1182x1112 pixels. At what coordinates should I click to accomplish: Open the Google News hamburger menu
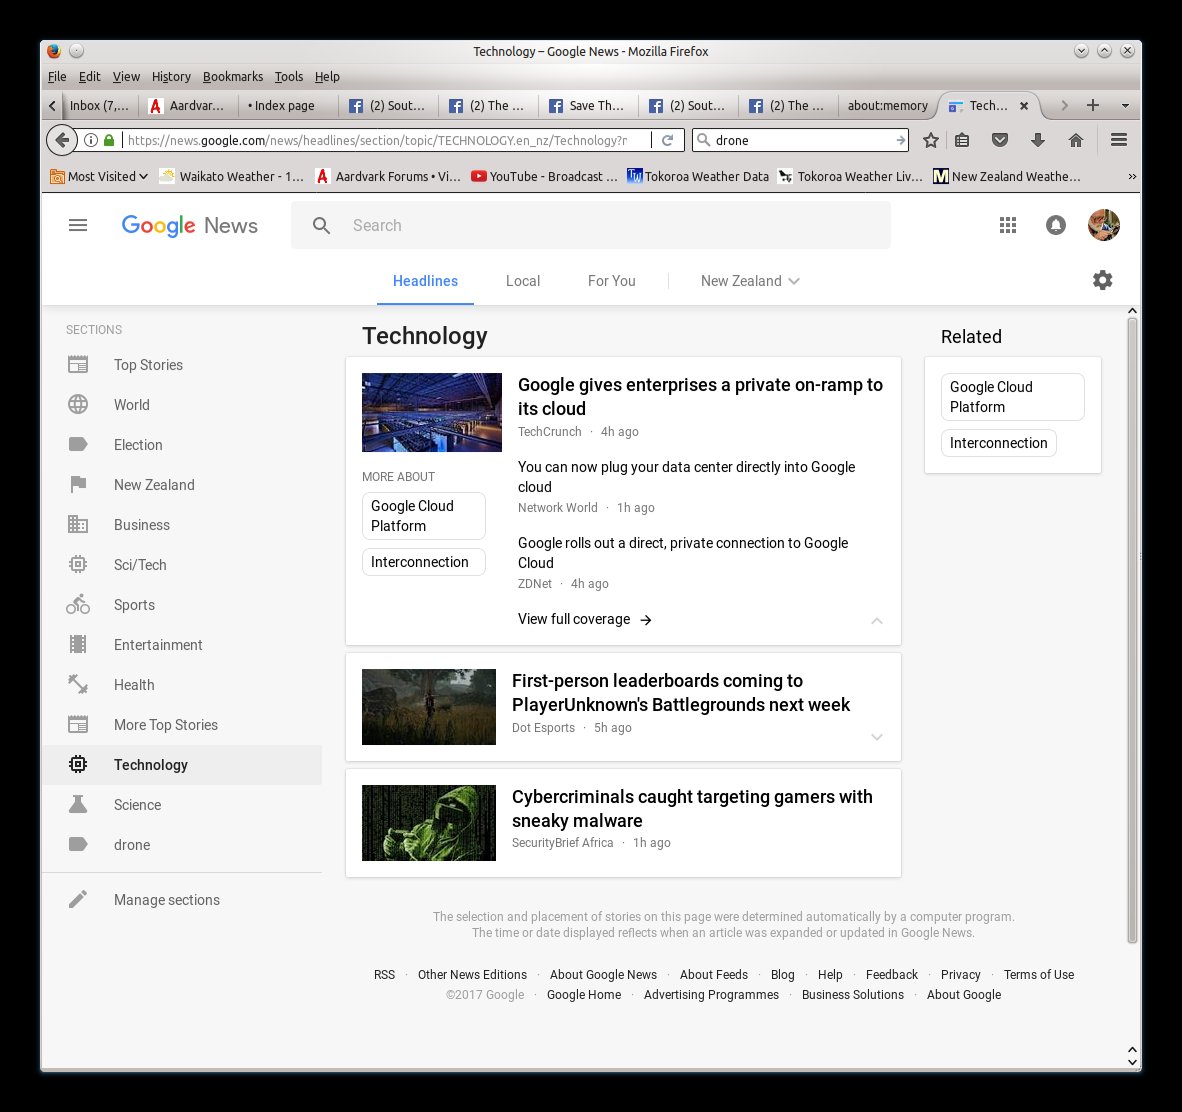[x=78, y=226]
